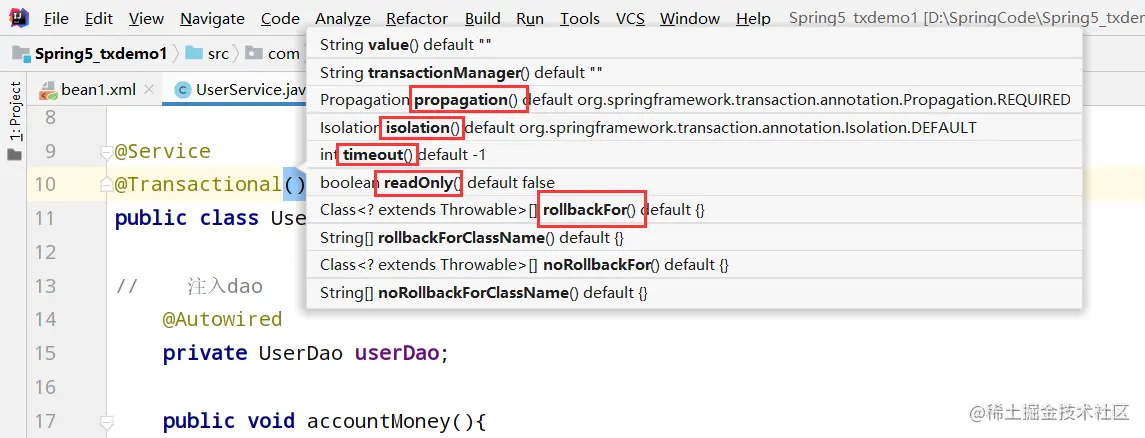This screenshot has width=1145, height=438.
Task: Click line number 14 in gutter
Action: click(45, 319)
